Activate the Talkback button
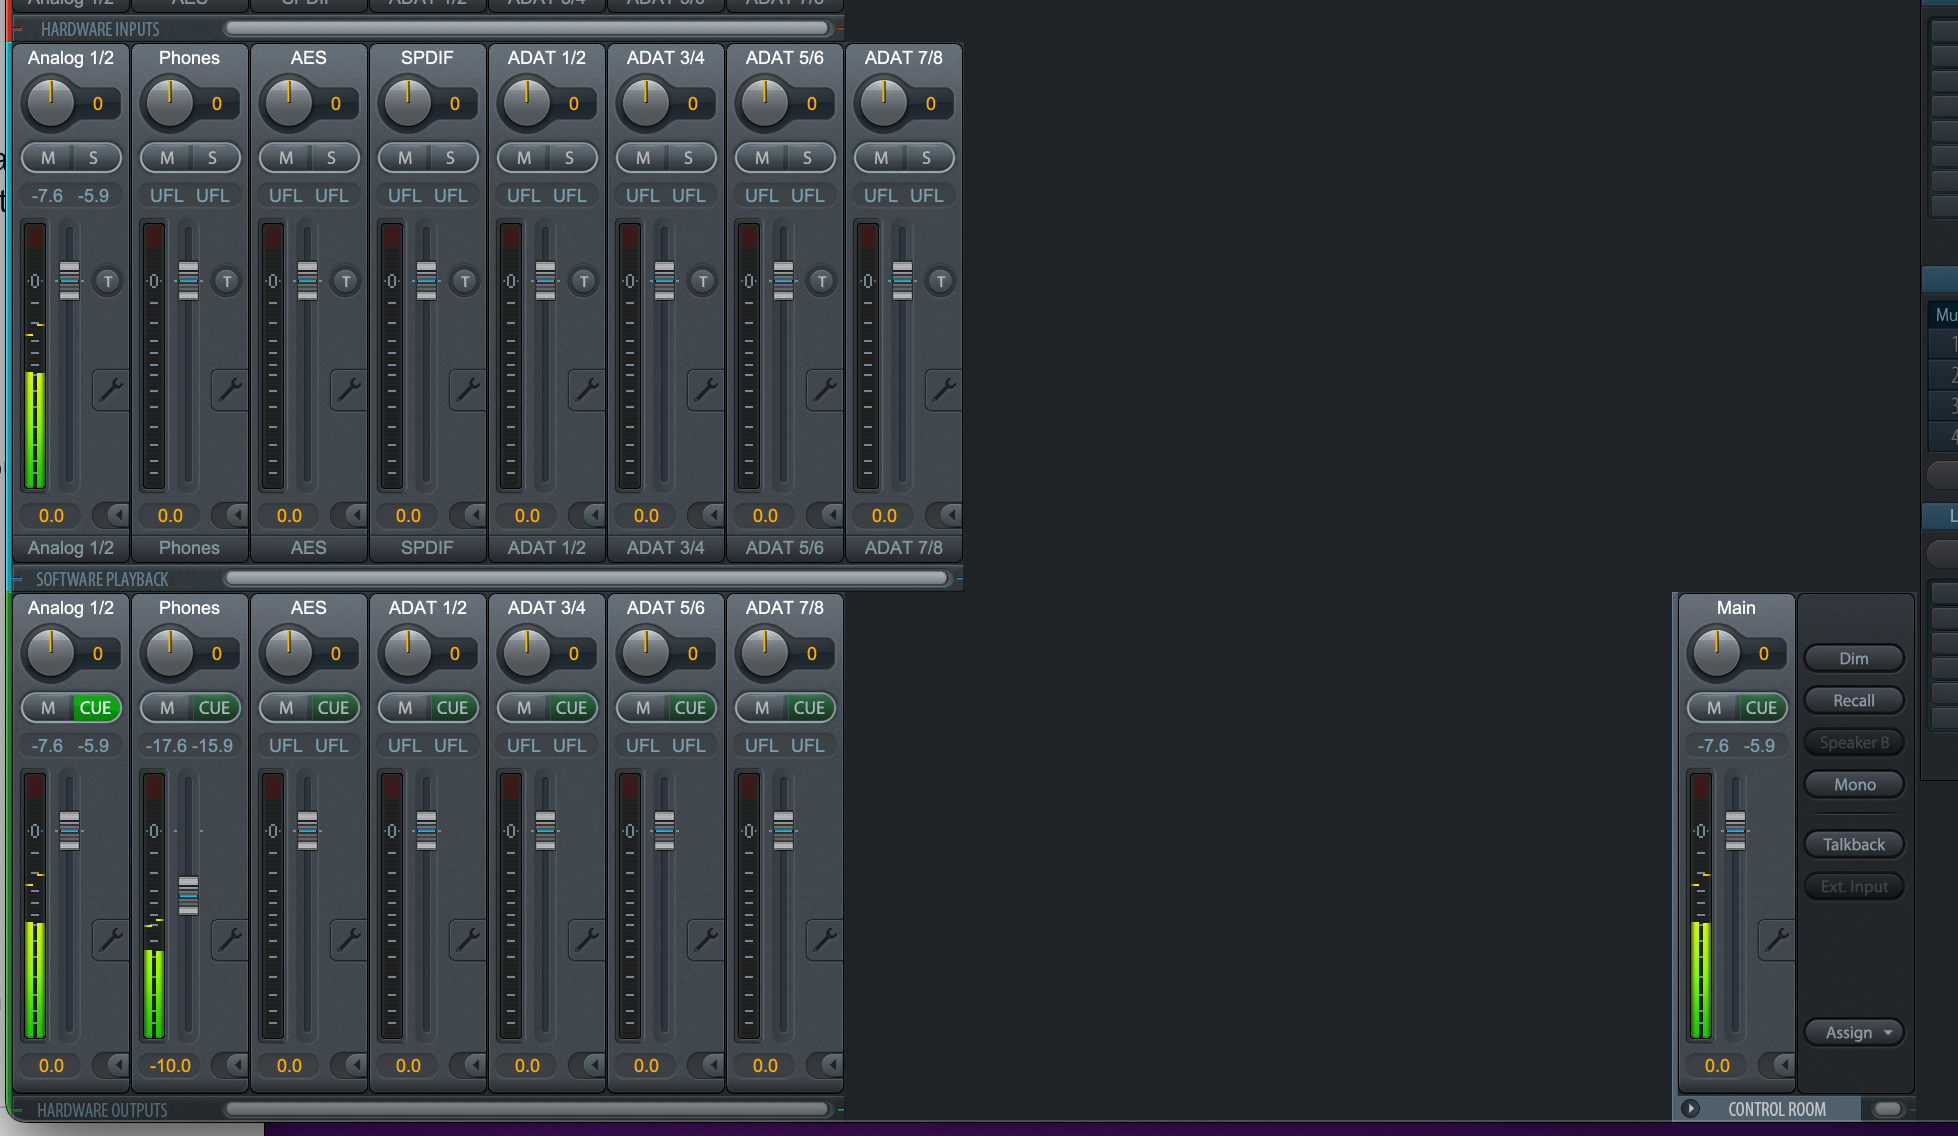Image resolution: width=1958 pixels, height=1136 pixels. [1853, 845]
